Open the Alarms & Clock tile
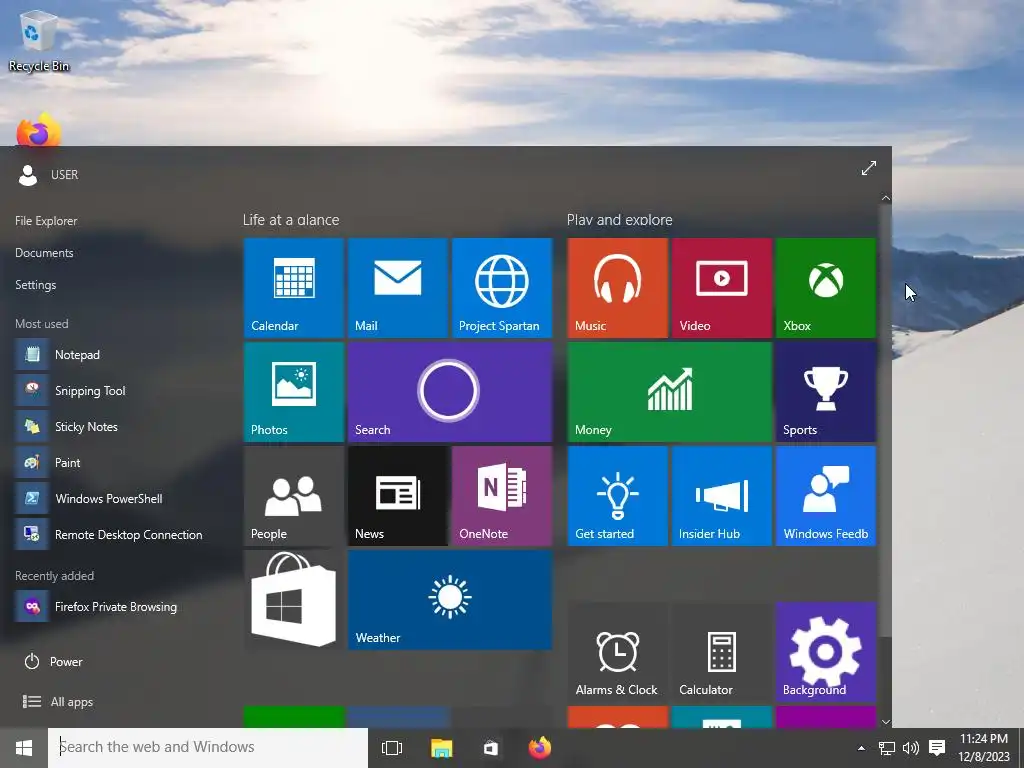Viewport: 1024px width, 768px height. (618, 652)
